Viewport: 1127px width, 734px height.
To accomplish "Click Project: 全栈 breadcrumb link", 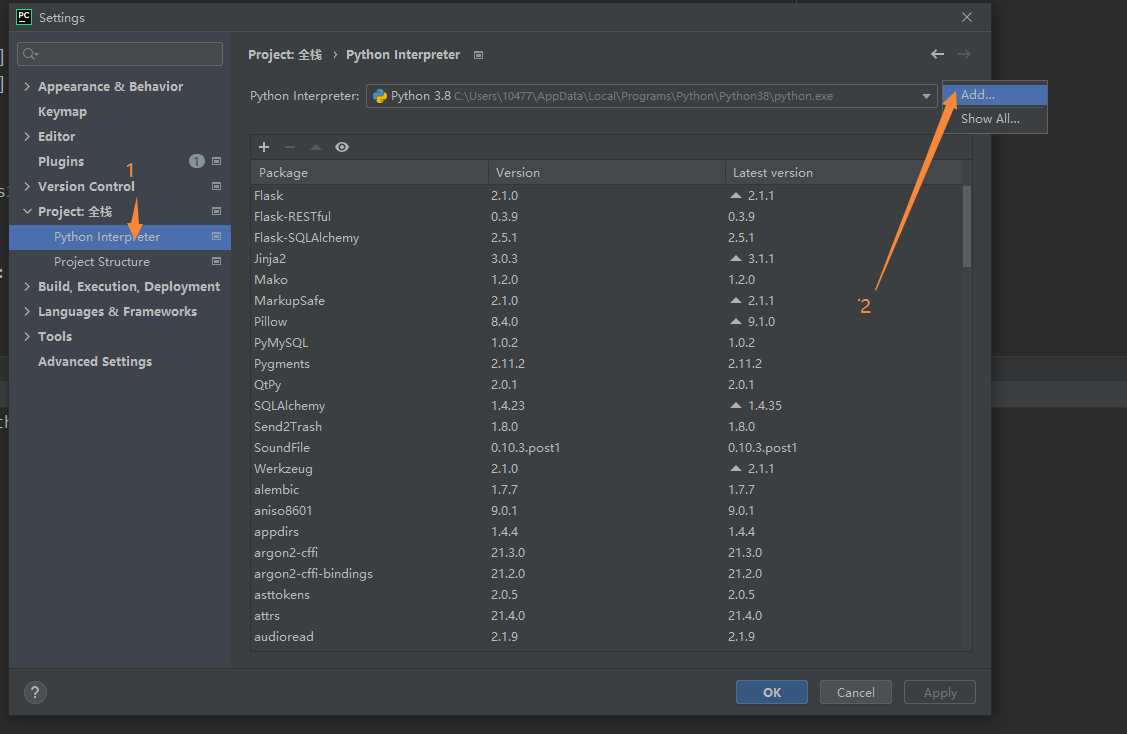I will 285,55.
